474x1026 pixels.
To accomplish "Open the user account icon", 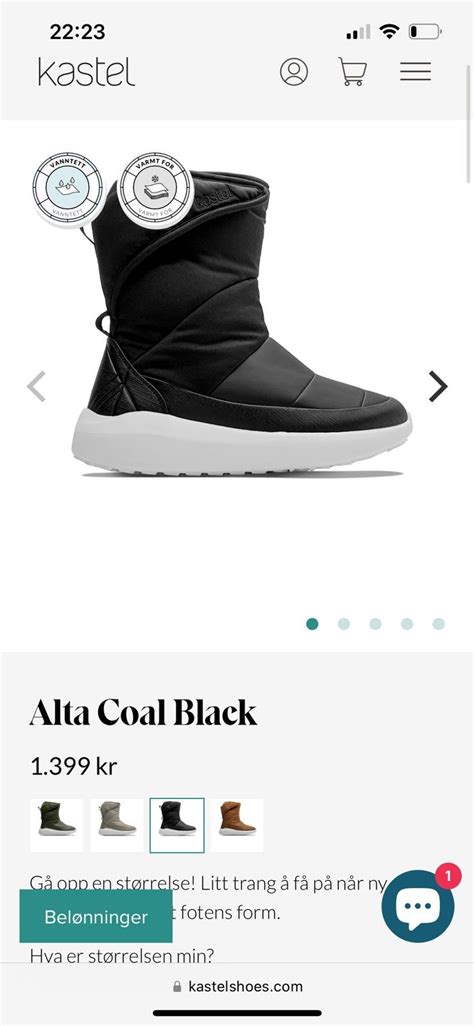I will [x=294, y=71].
